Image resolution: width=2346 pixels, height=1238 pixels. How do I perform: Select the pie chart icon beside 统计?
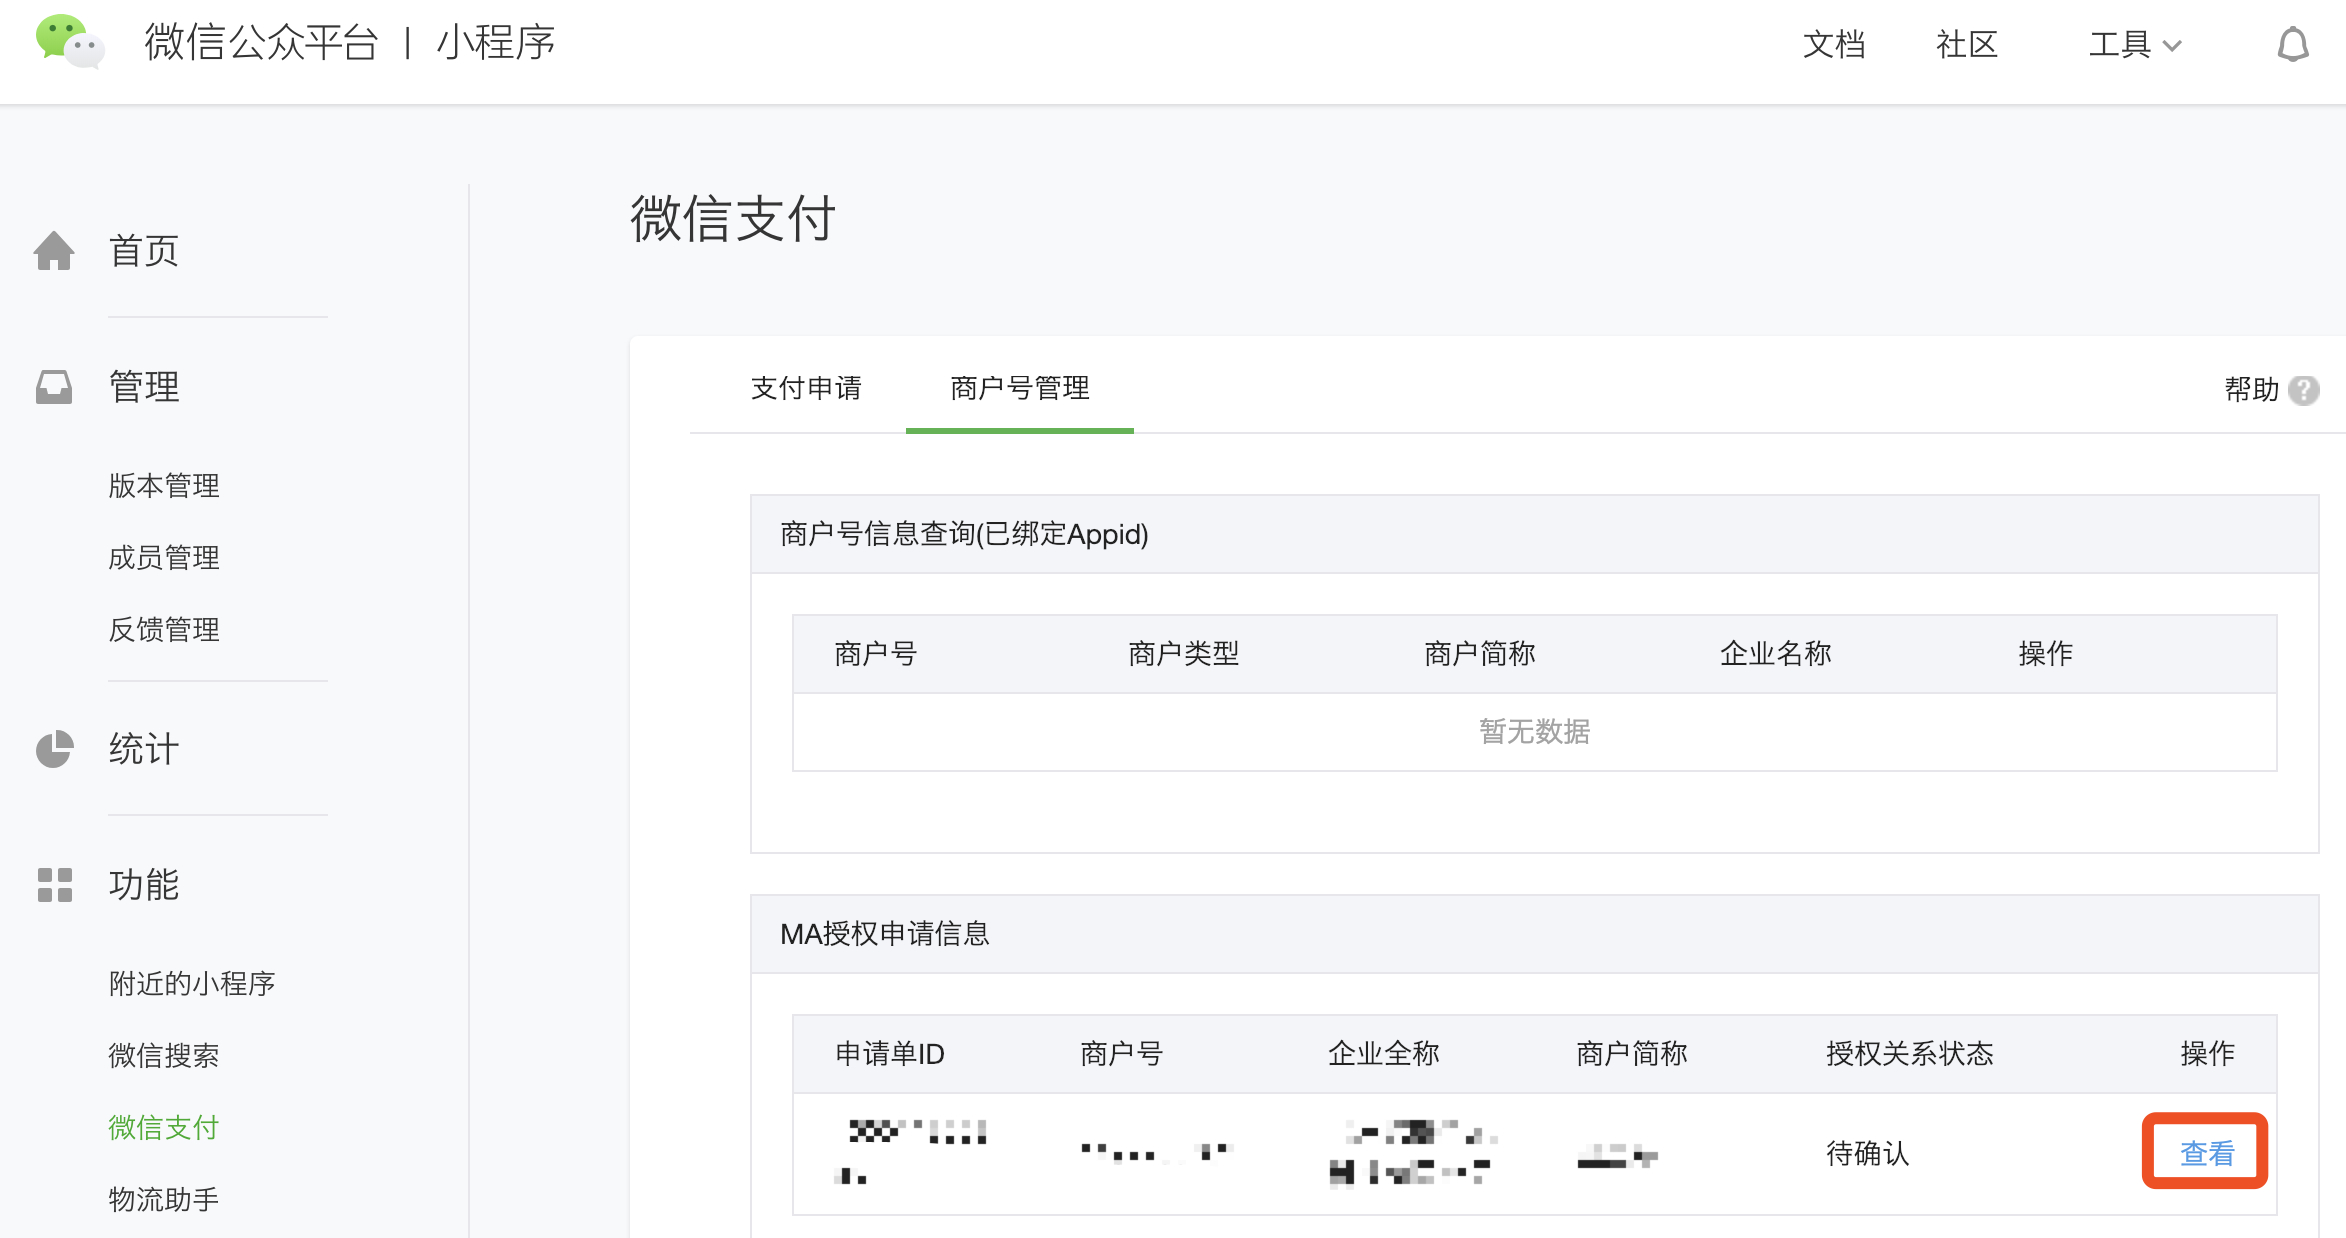pos(55,749)
